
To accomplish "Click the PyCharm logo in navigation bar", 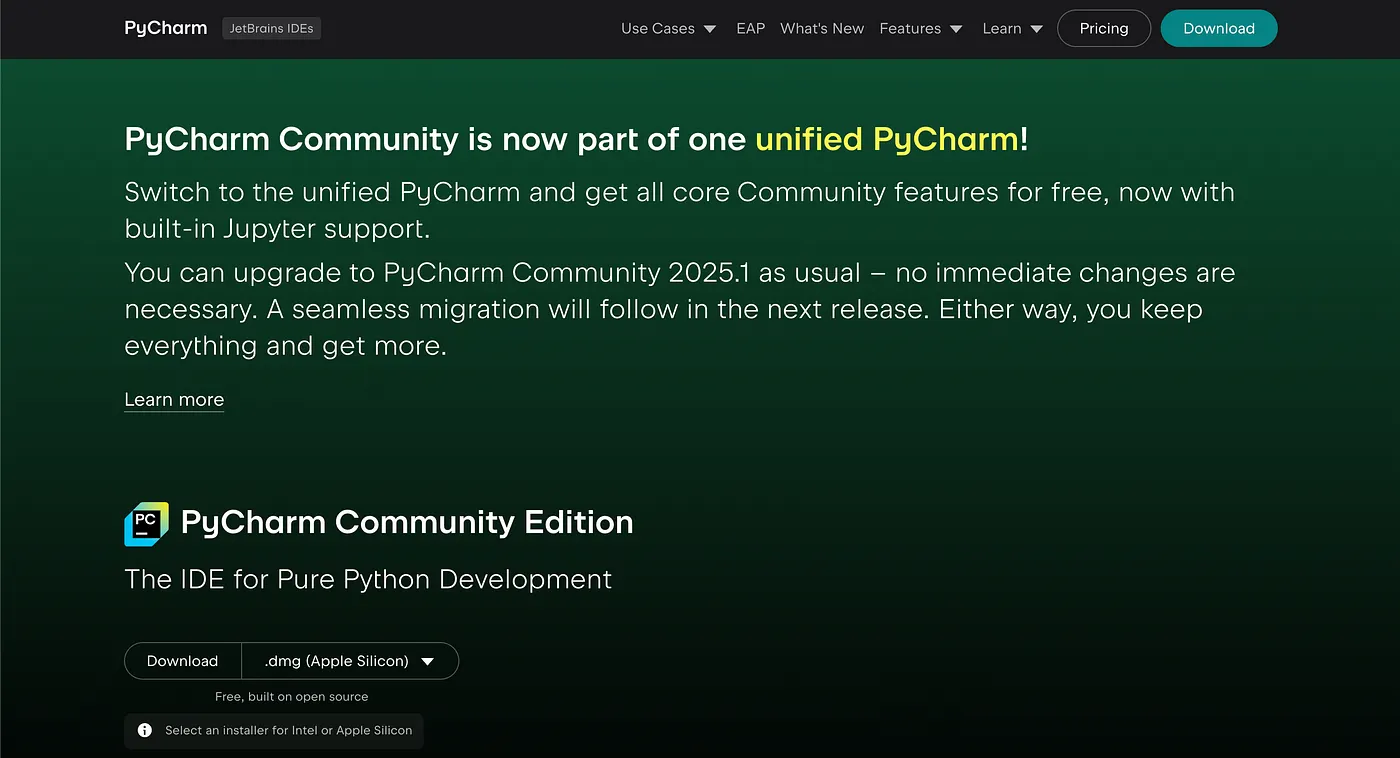I will pos(165,28).
